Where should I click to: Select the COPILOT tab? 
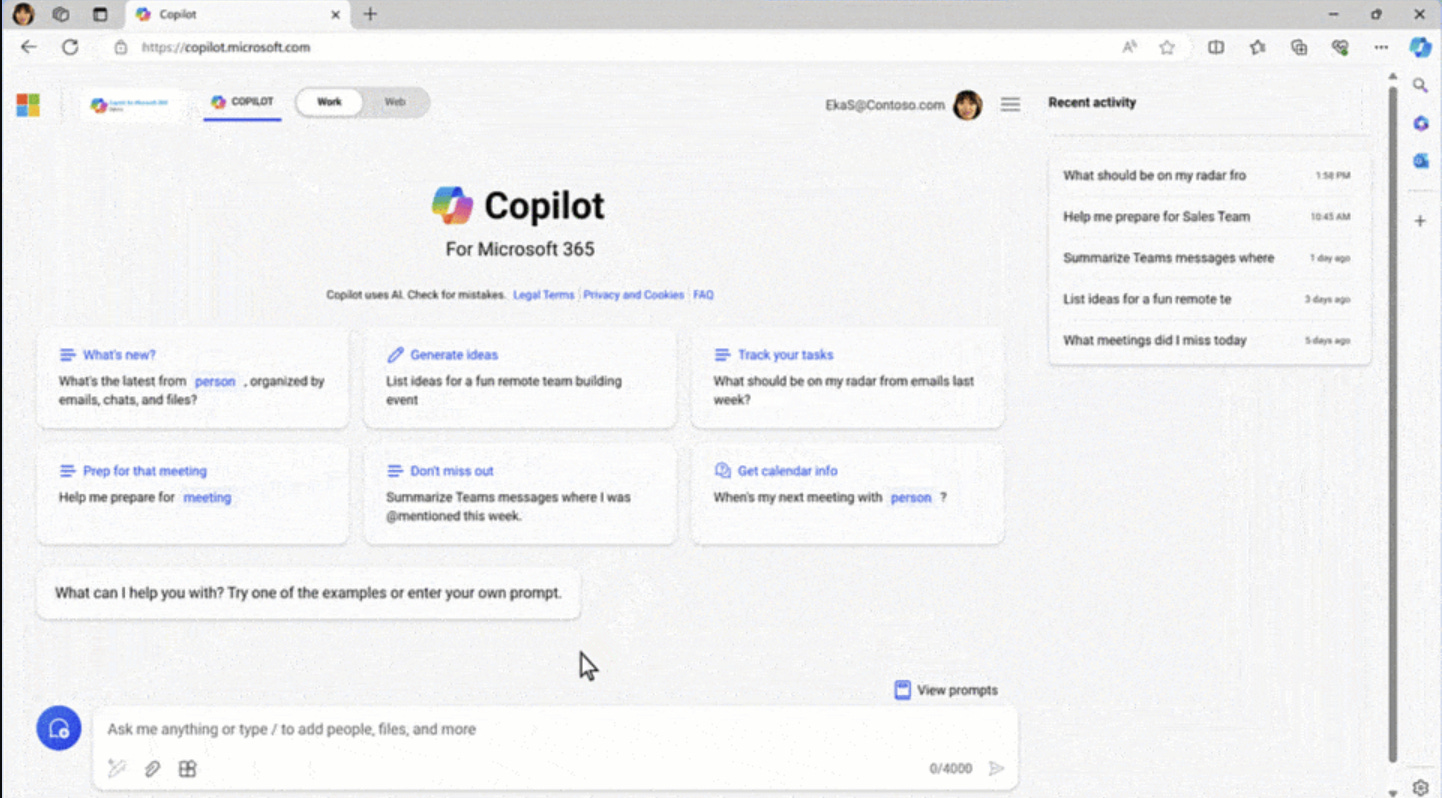coord(242,102)
